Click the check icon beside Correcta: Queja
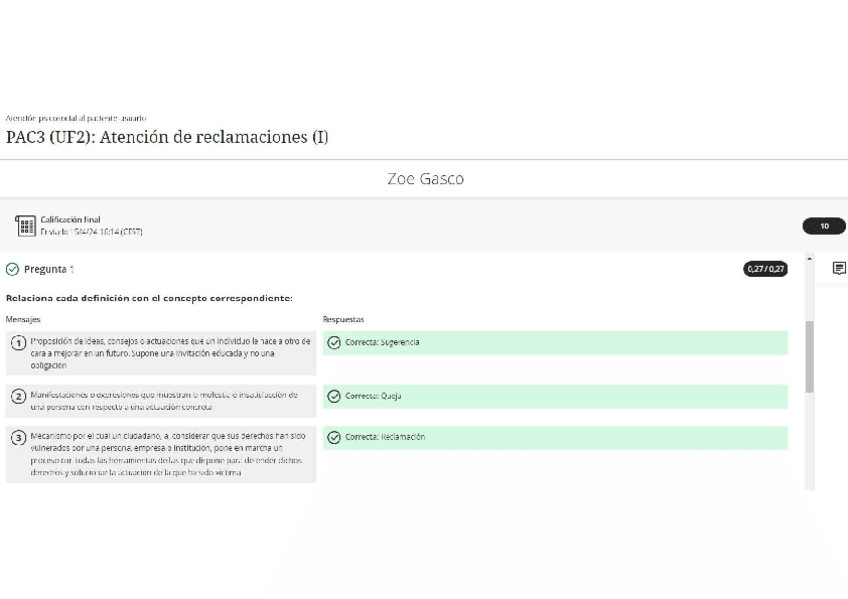848x599 pixels. [334, 396]
